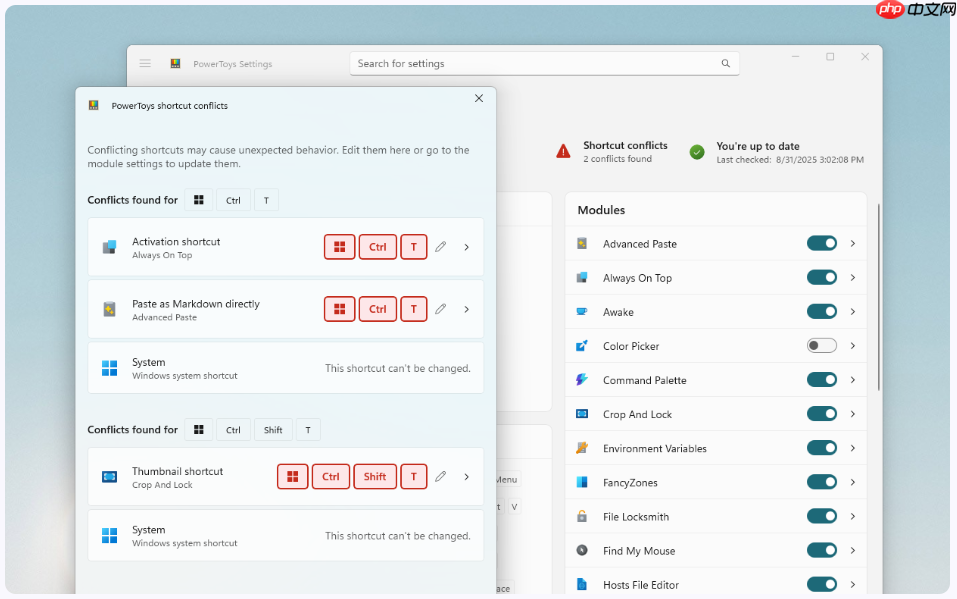This screenshot has height=599, width=957.
Task: Click the red shortcut conflicts warning icon
Action: pyautogui.click(x=564, y=151)
